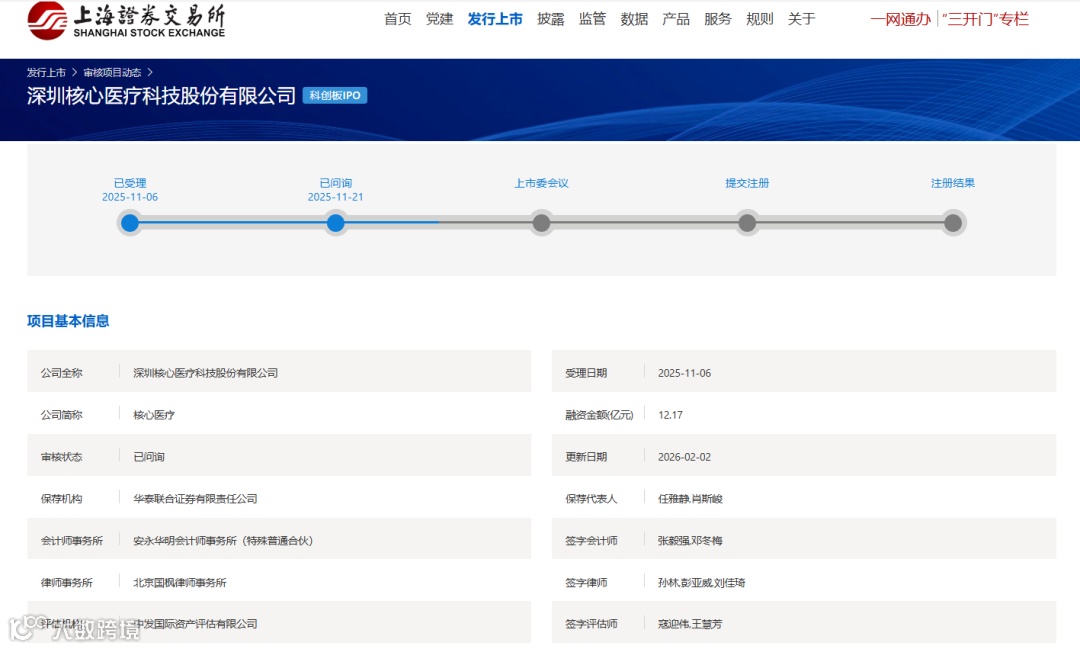Select the 已受理 timeline node
Screen dimensions: 1080x649
129,223
